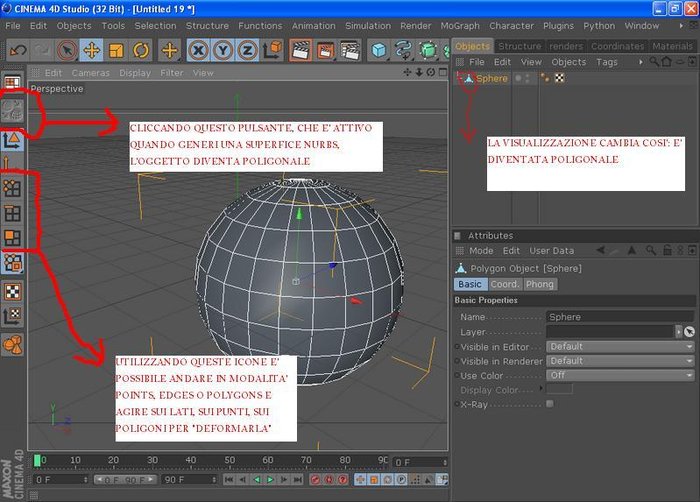Open the MoGraph menu
This screenshot has width=700, height=502.
(x=460, y=26)
